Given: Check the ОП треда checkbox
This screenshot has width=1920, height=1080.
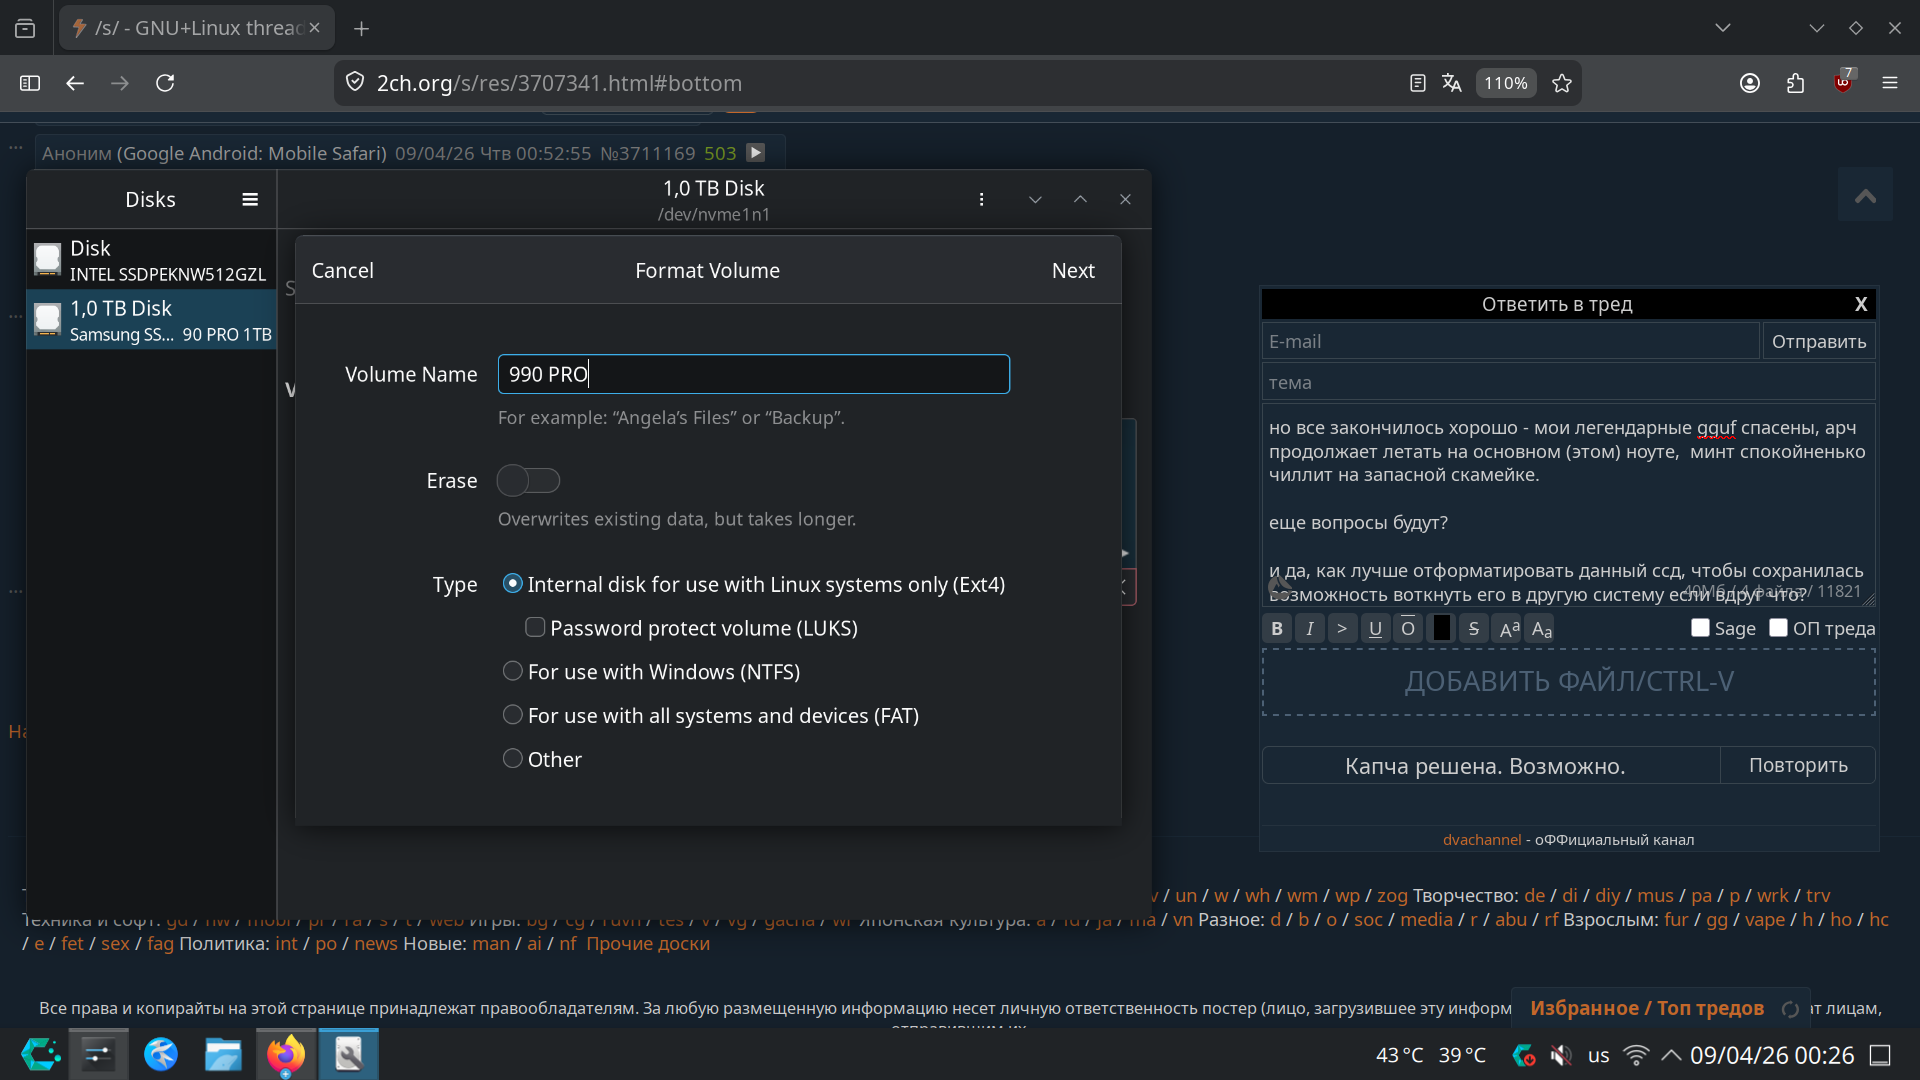Looking at the screenshot, I should [x=1778, y=628].
